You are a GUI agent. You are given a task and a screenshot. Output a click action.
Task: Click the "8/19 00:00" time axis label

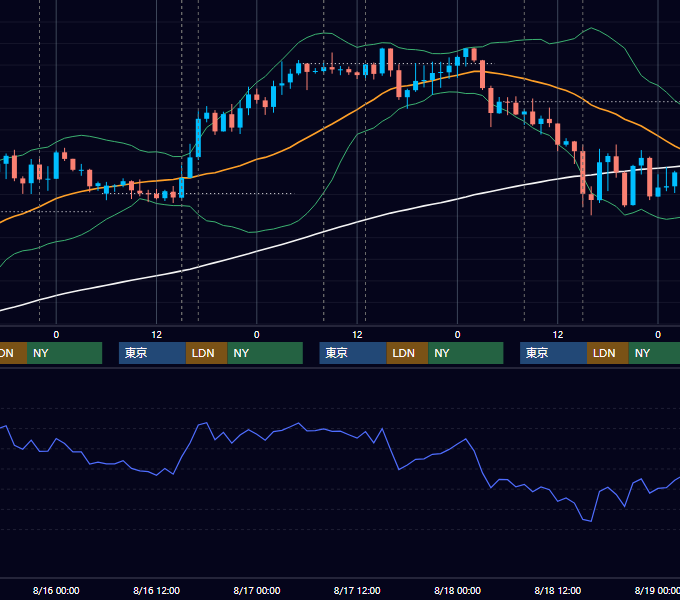click(657, 590)
